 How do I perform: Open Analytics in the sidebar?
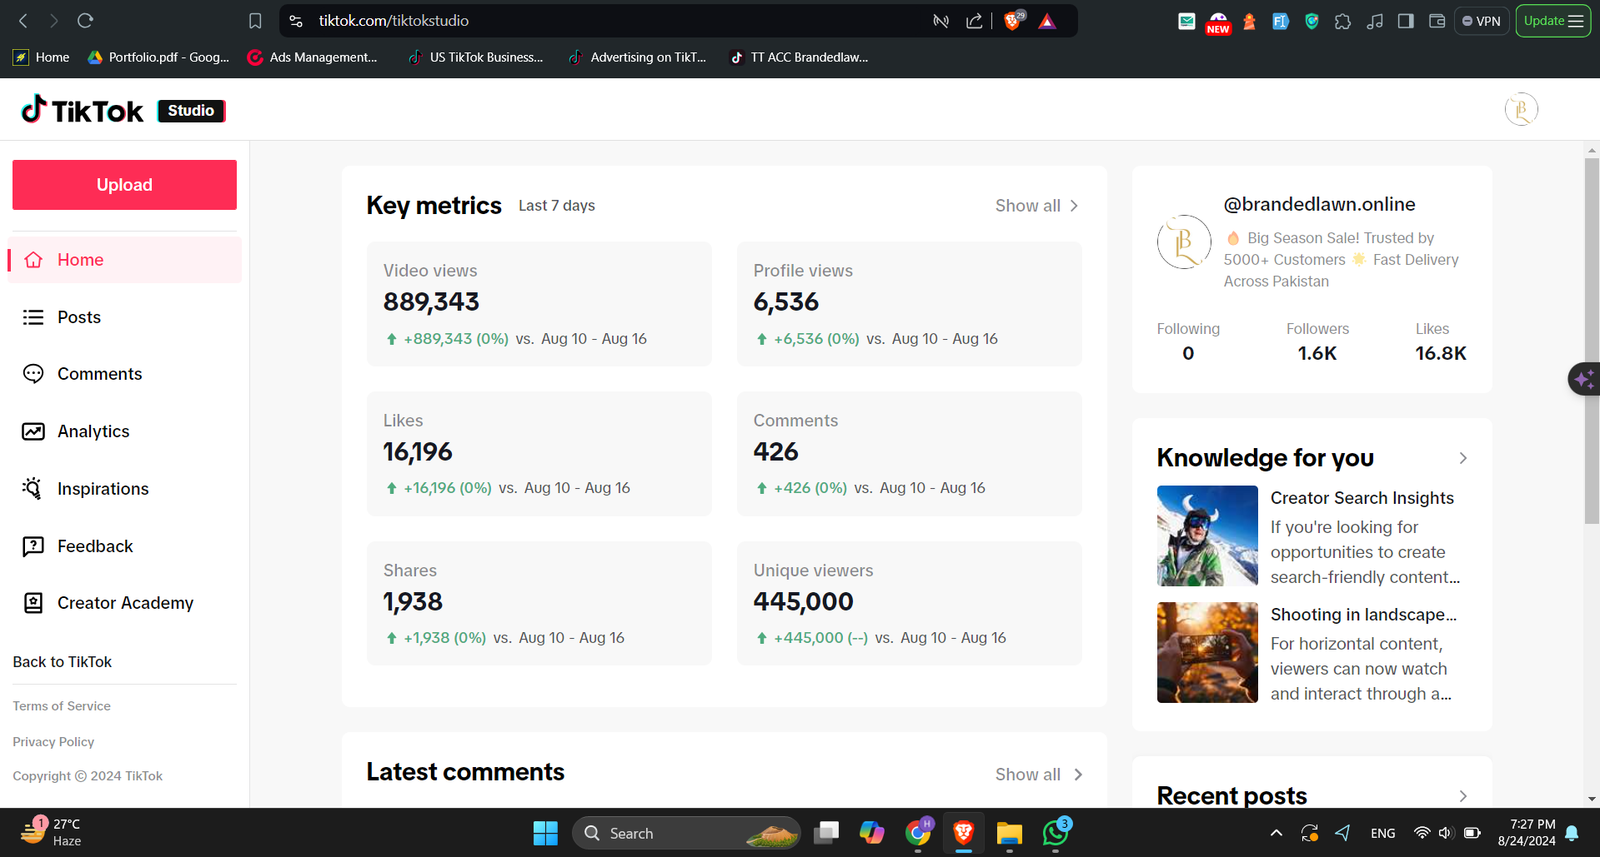pyautogui.click(x=125, y=431)
